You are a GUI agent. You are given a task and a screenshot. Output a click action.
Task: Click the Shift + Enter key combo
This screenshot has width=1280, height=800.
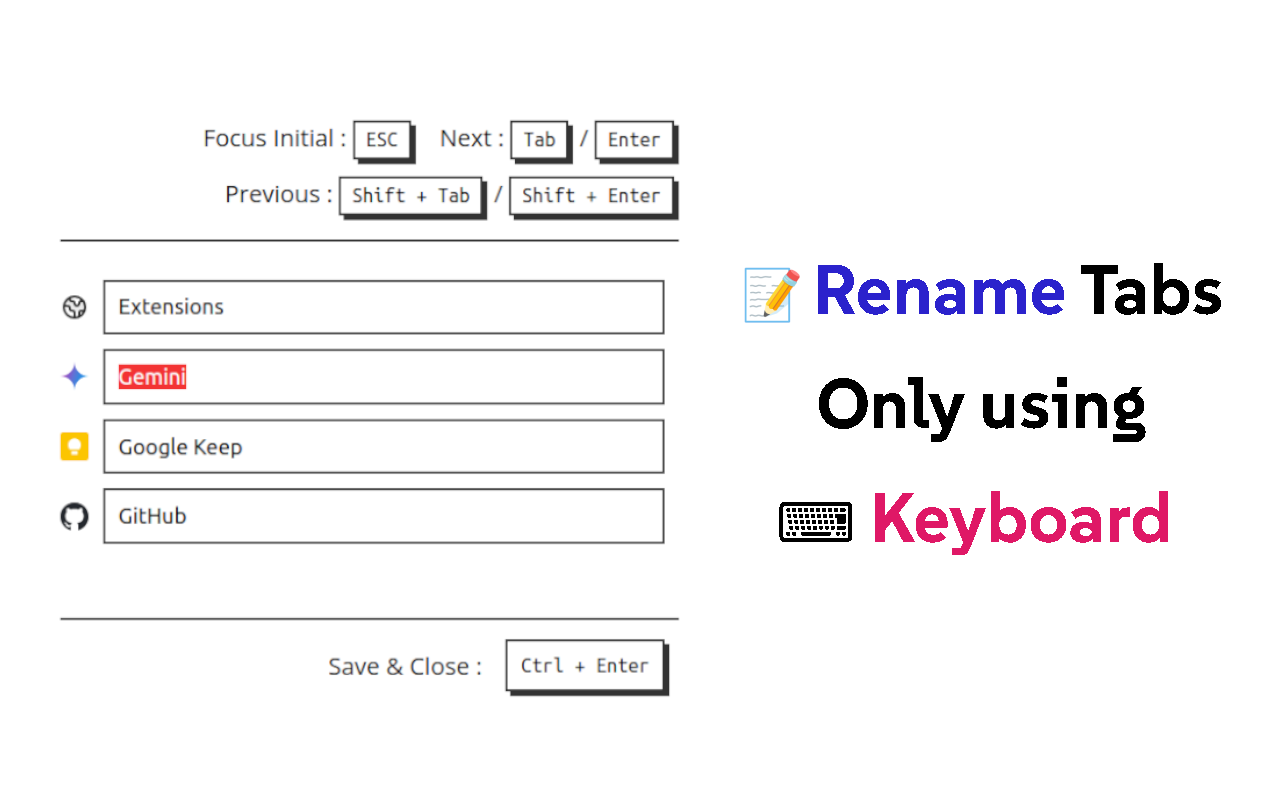pos(591,195)
